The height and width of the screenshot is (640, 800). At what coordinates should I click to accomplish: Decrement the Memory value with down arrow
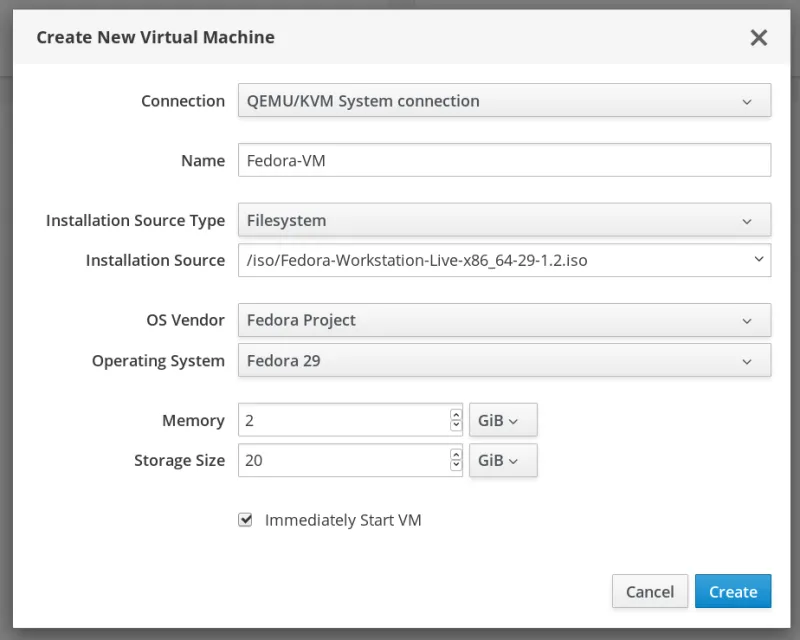455,425
